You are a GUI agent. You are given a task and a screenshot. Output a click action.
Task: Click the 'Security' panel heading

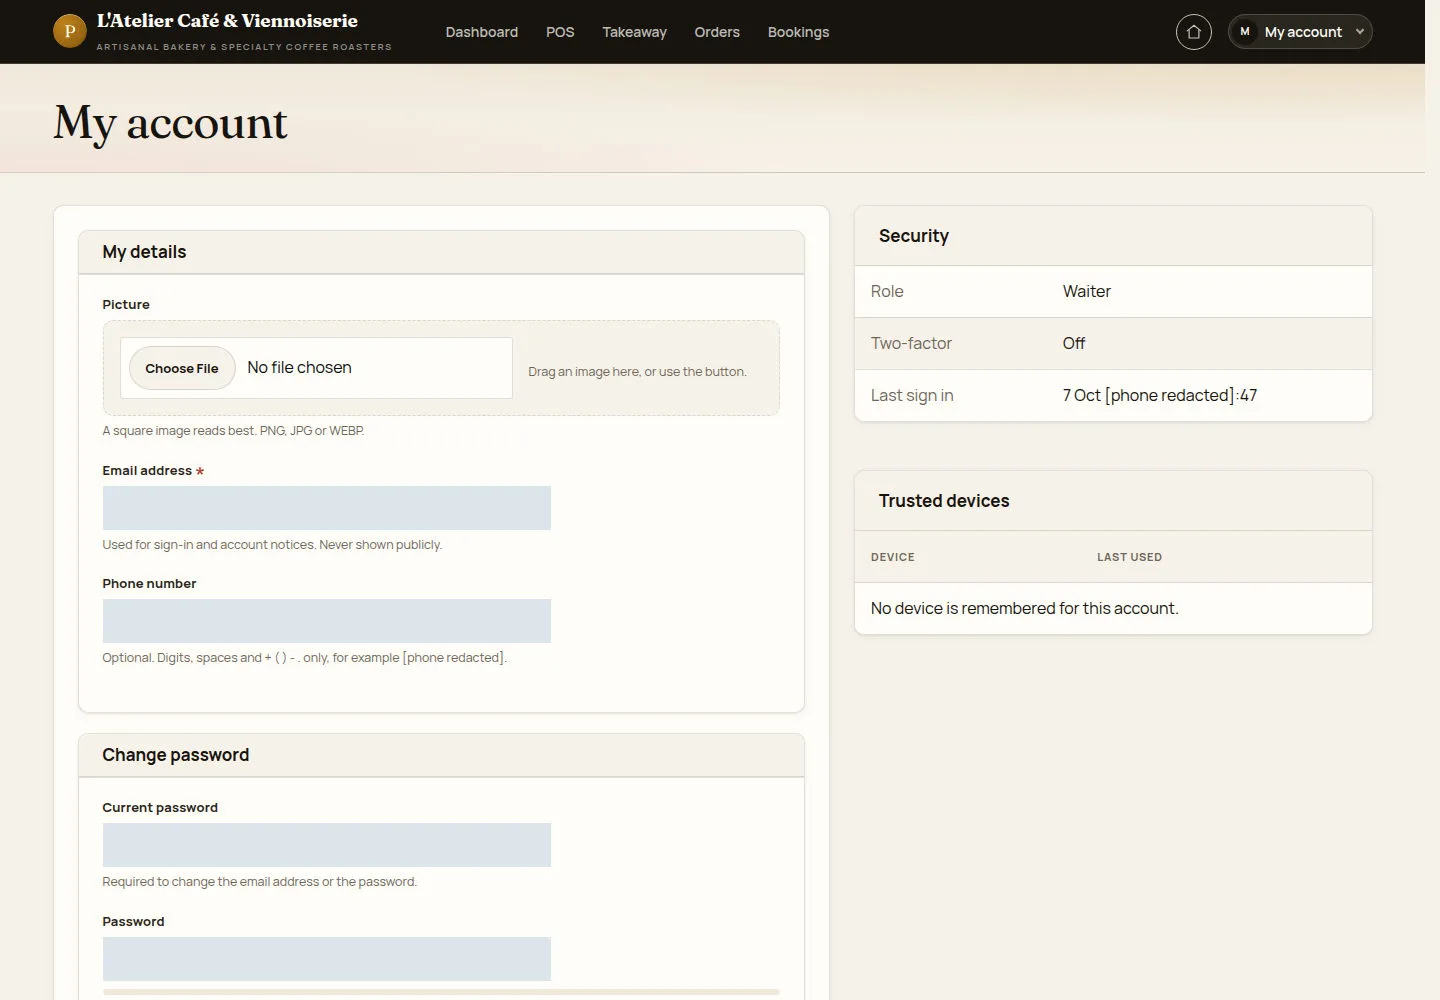913,236
